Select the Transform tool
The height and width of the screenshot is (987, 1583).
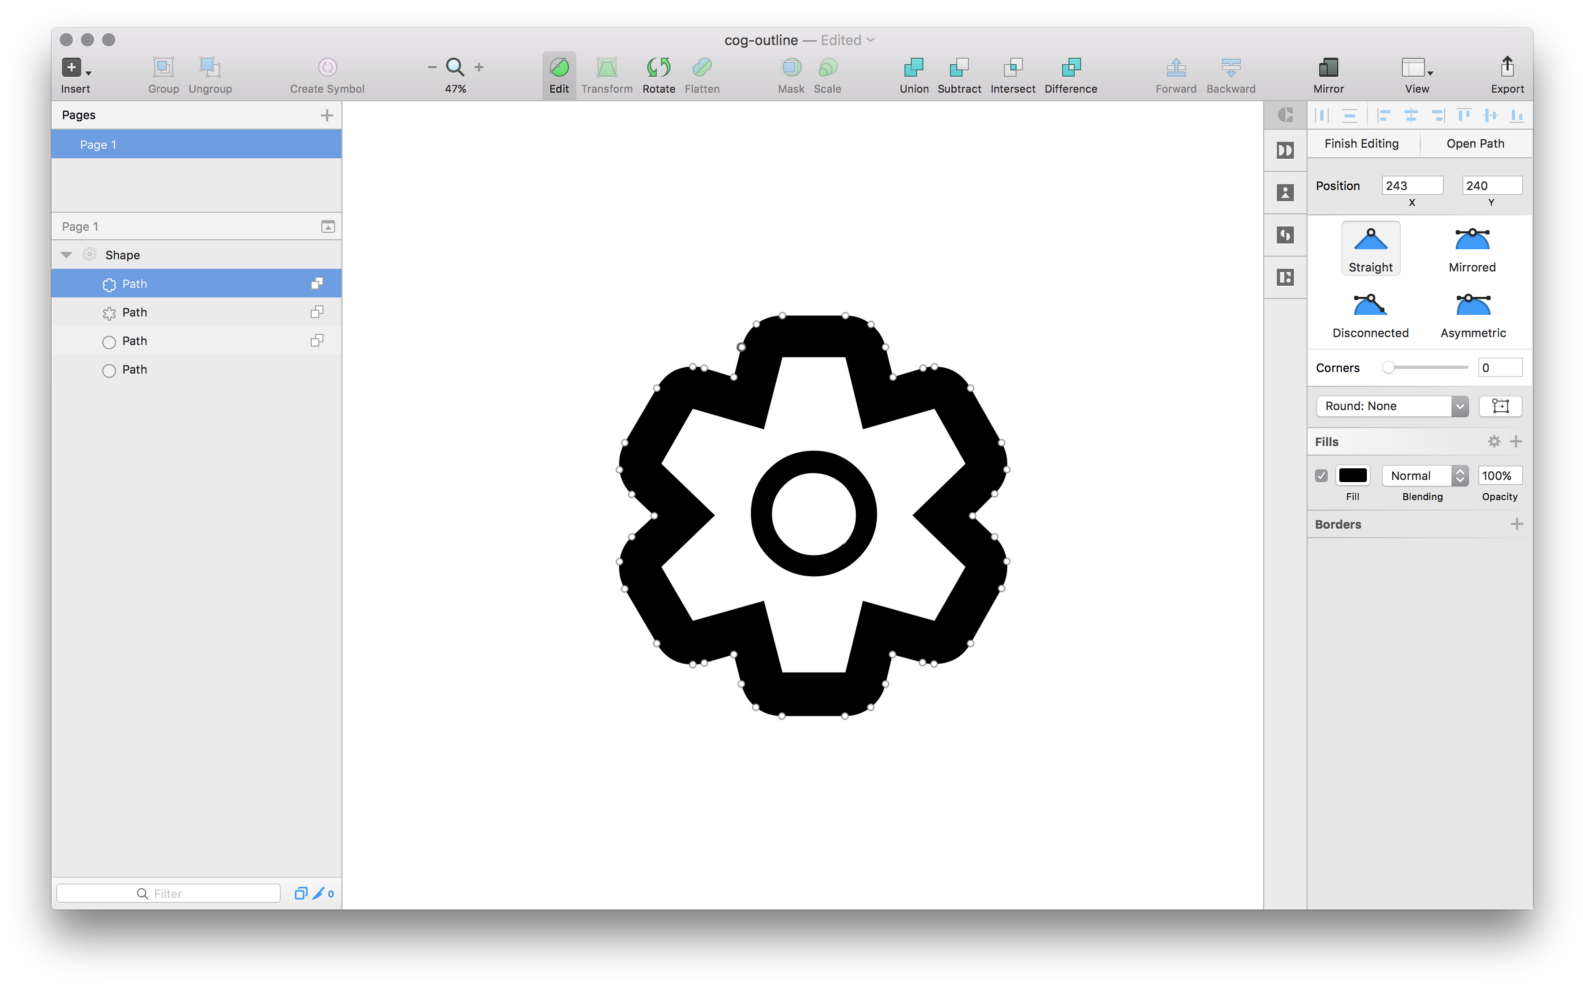coord(607,67)
